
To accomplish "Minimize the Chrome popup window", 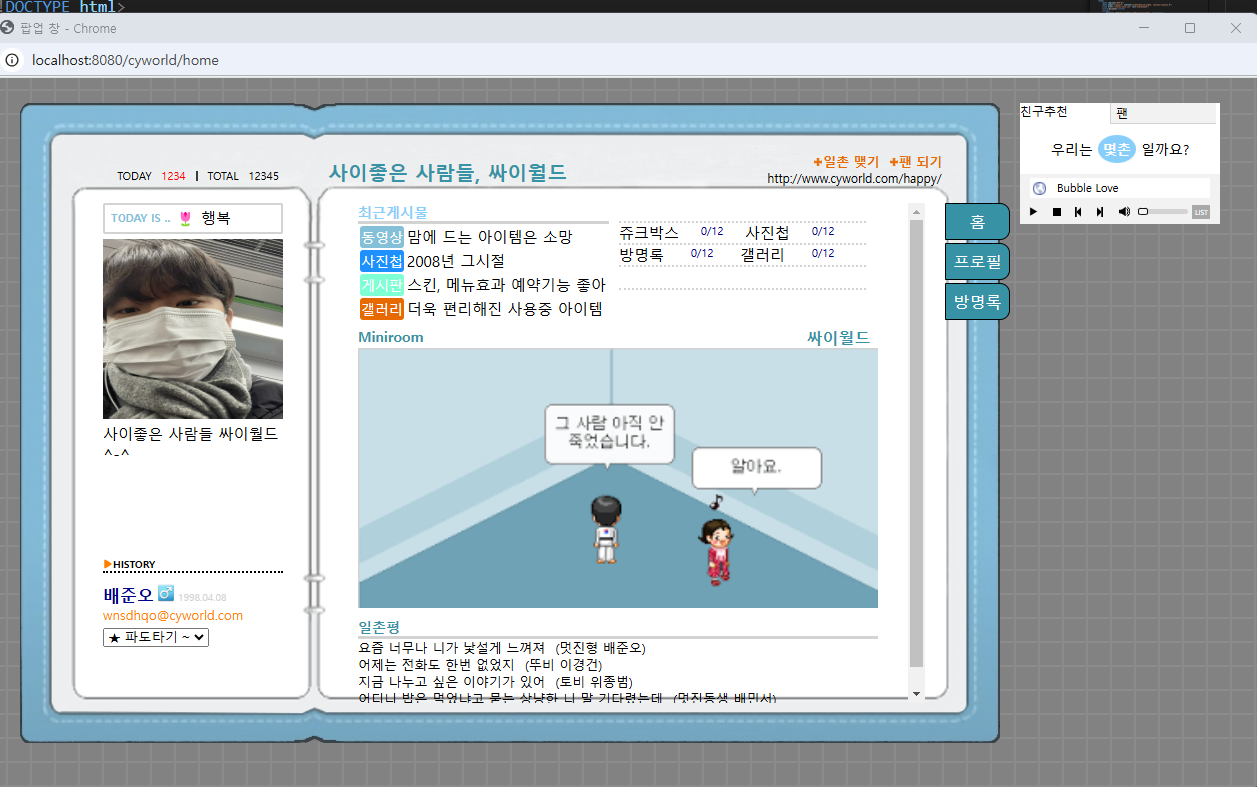I will pos(1144,28).
